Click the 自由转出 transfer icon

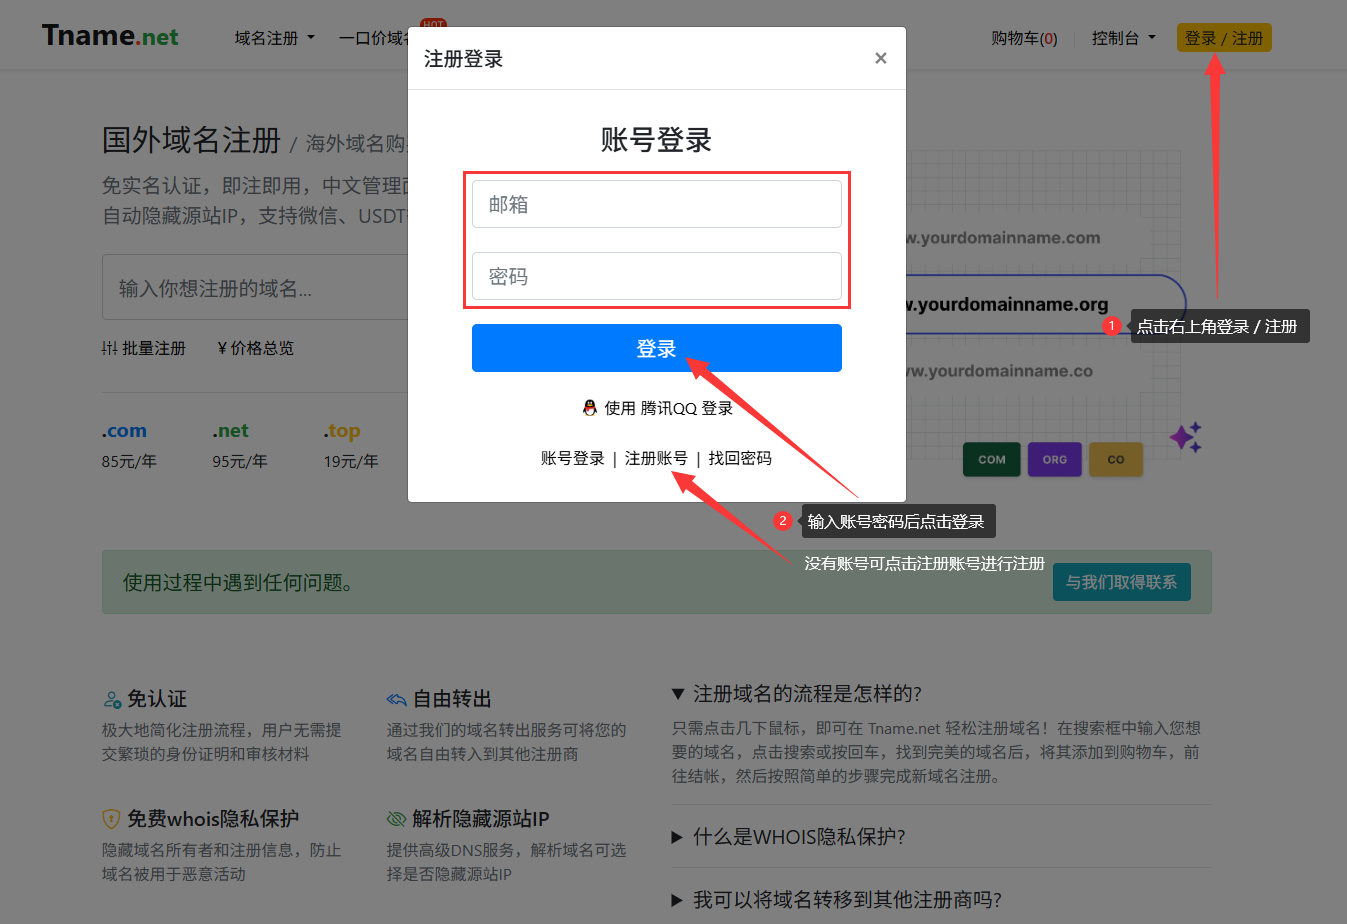point(397,699)
